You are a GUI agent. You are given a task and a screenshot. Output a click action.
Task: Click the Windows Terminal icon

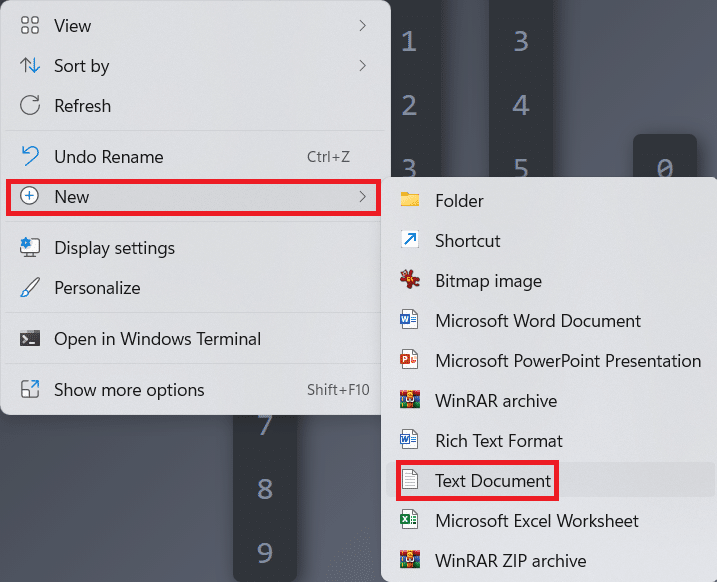pyautogui.click(x=30, y=339)
